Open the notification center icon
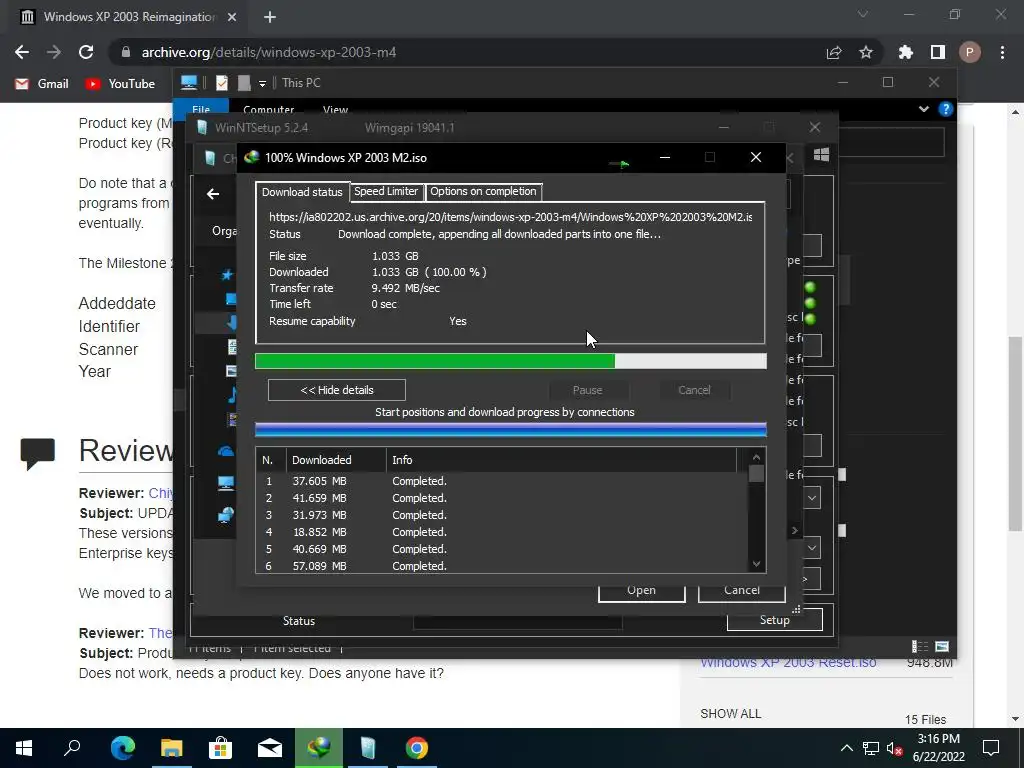Viewport: 1024px width, 768px height. click(991, 748)
